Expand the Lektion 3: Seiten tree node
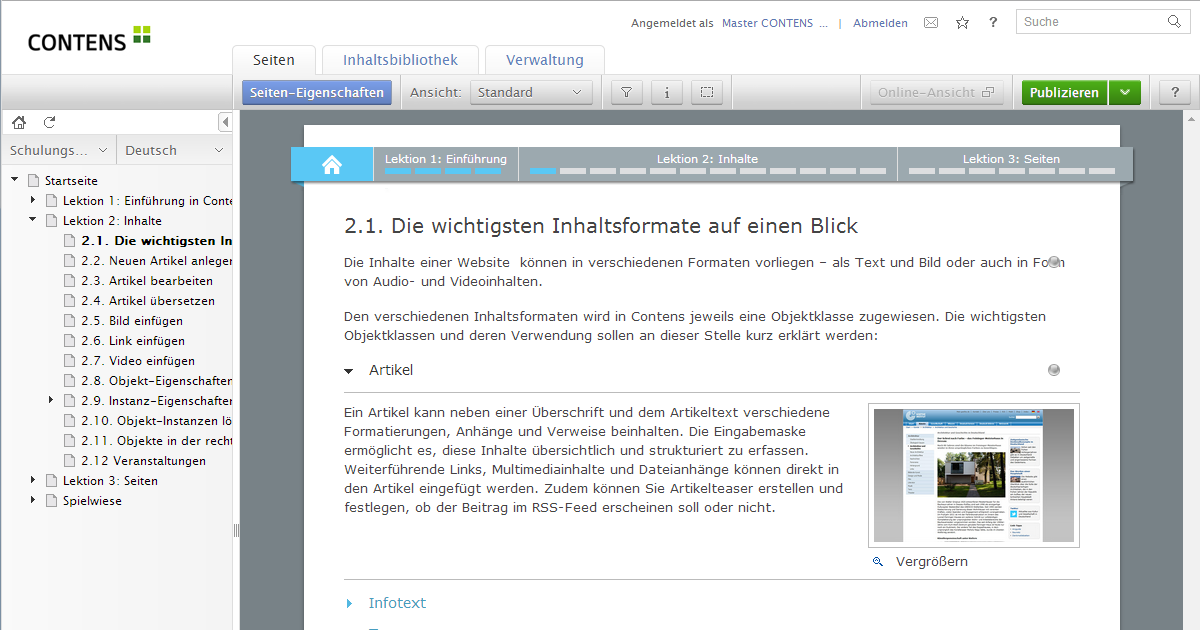This screenshot has width=1200, height=630. pos(33,481)
